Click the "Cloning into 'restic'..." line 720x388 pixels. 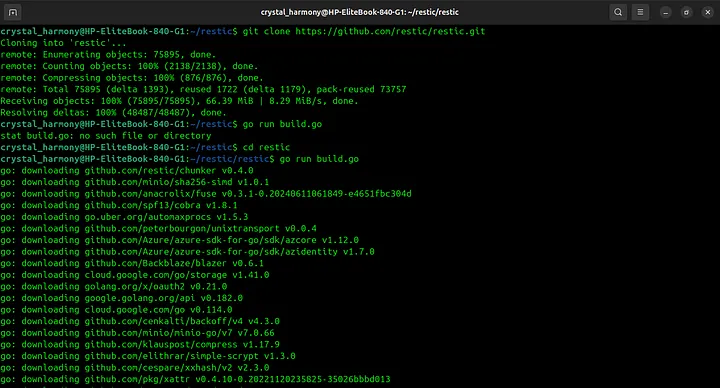(x=63, y=43)
